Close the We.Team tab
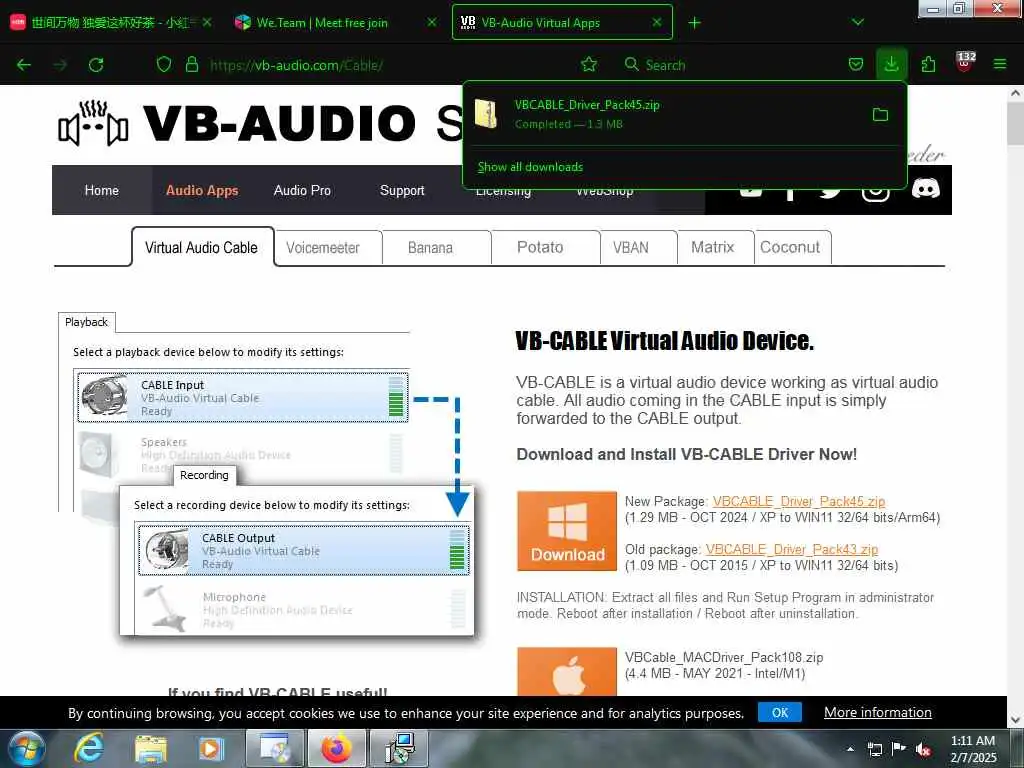The image size is (1024, 768). (432, 22)
